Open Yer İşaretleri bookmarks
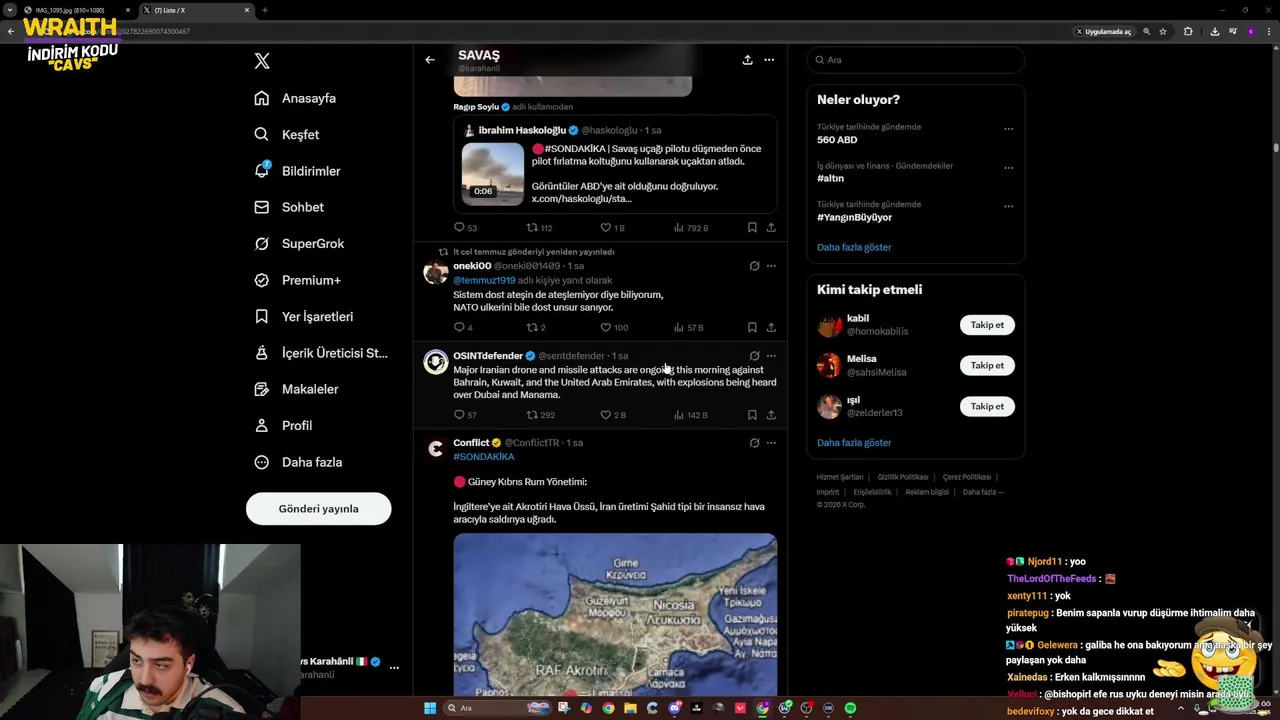This screenshot has width=1280, height=720. point(304,316)
